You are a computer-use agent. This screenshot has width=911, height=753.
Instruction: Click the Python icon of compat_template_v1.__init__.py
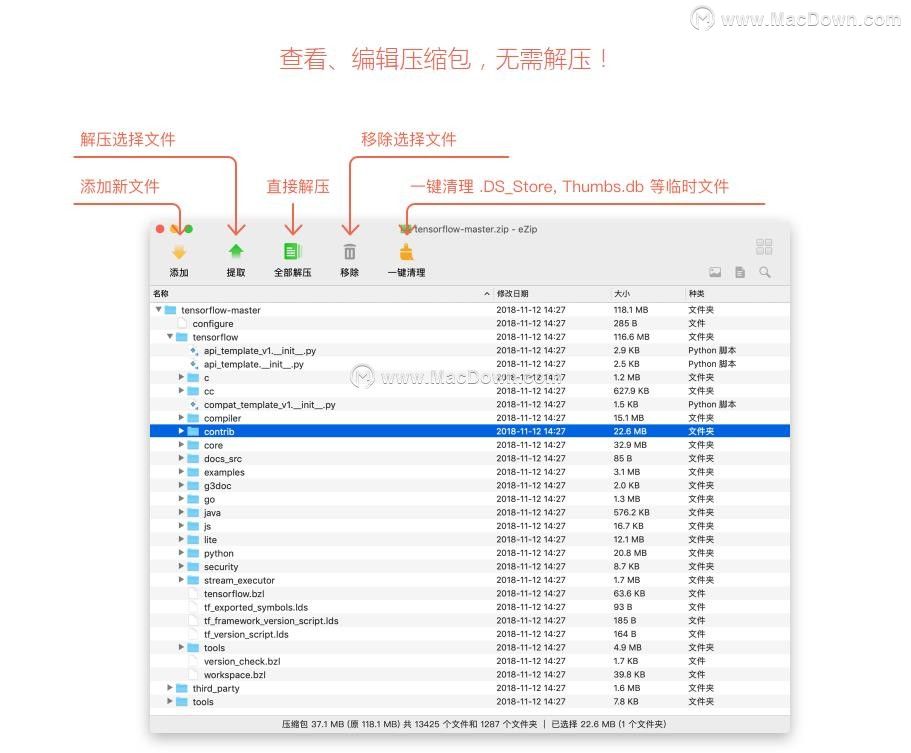tap(194, 404)
